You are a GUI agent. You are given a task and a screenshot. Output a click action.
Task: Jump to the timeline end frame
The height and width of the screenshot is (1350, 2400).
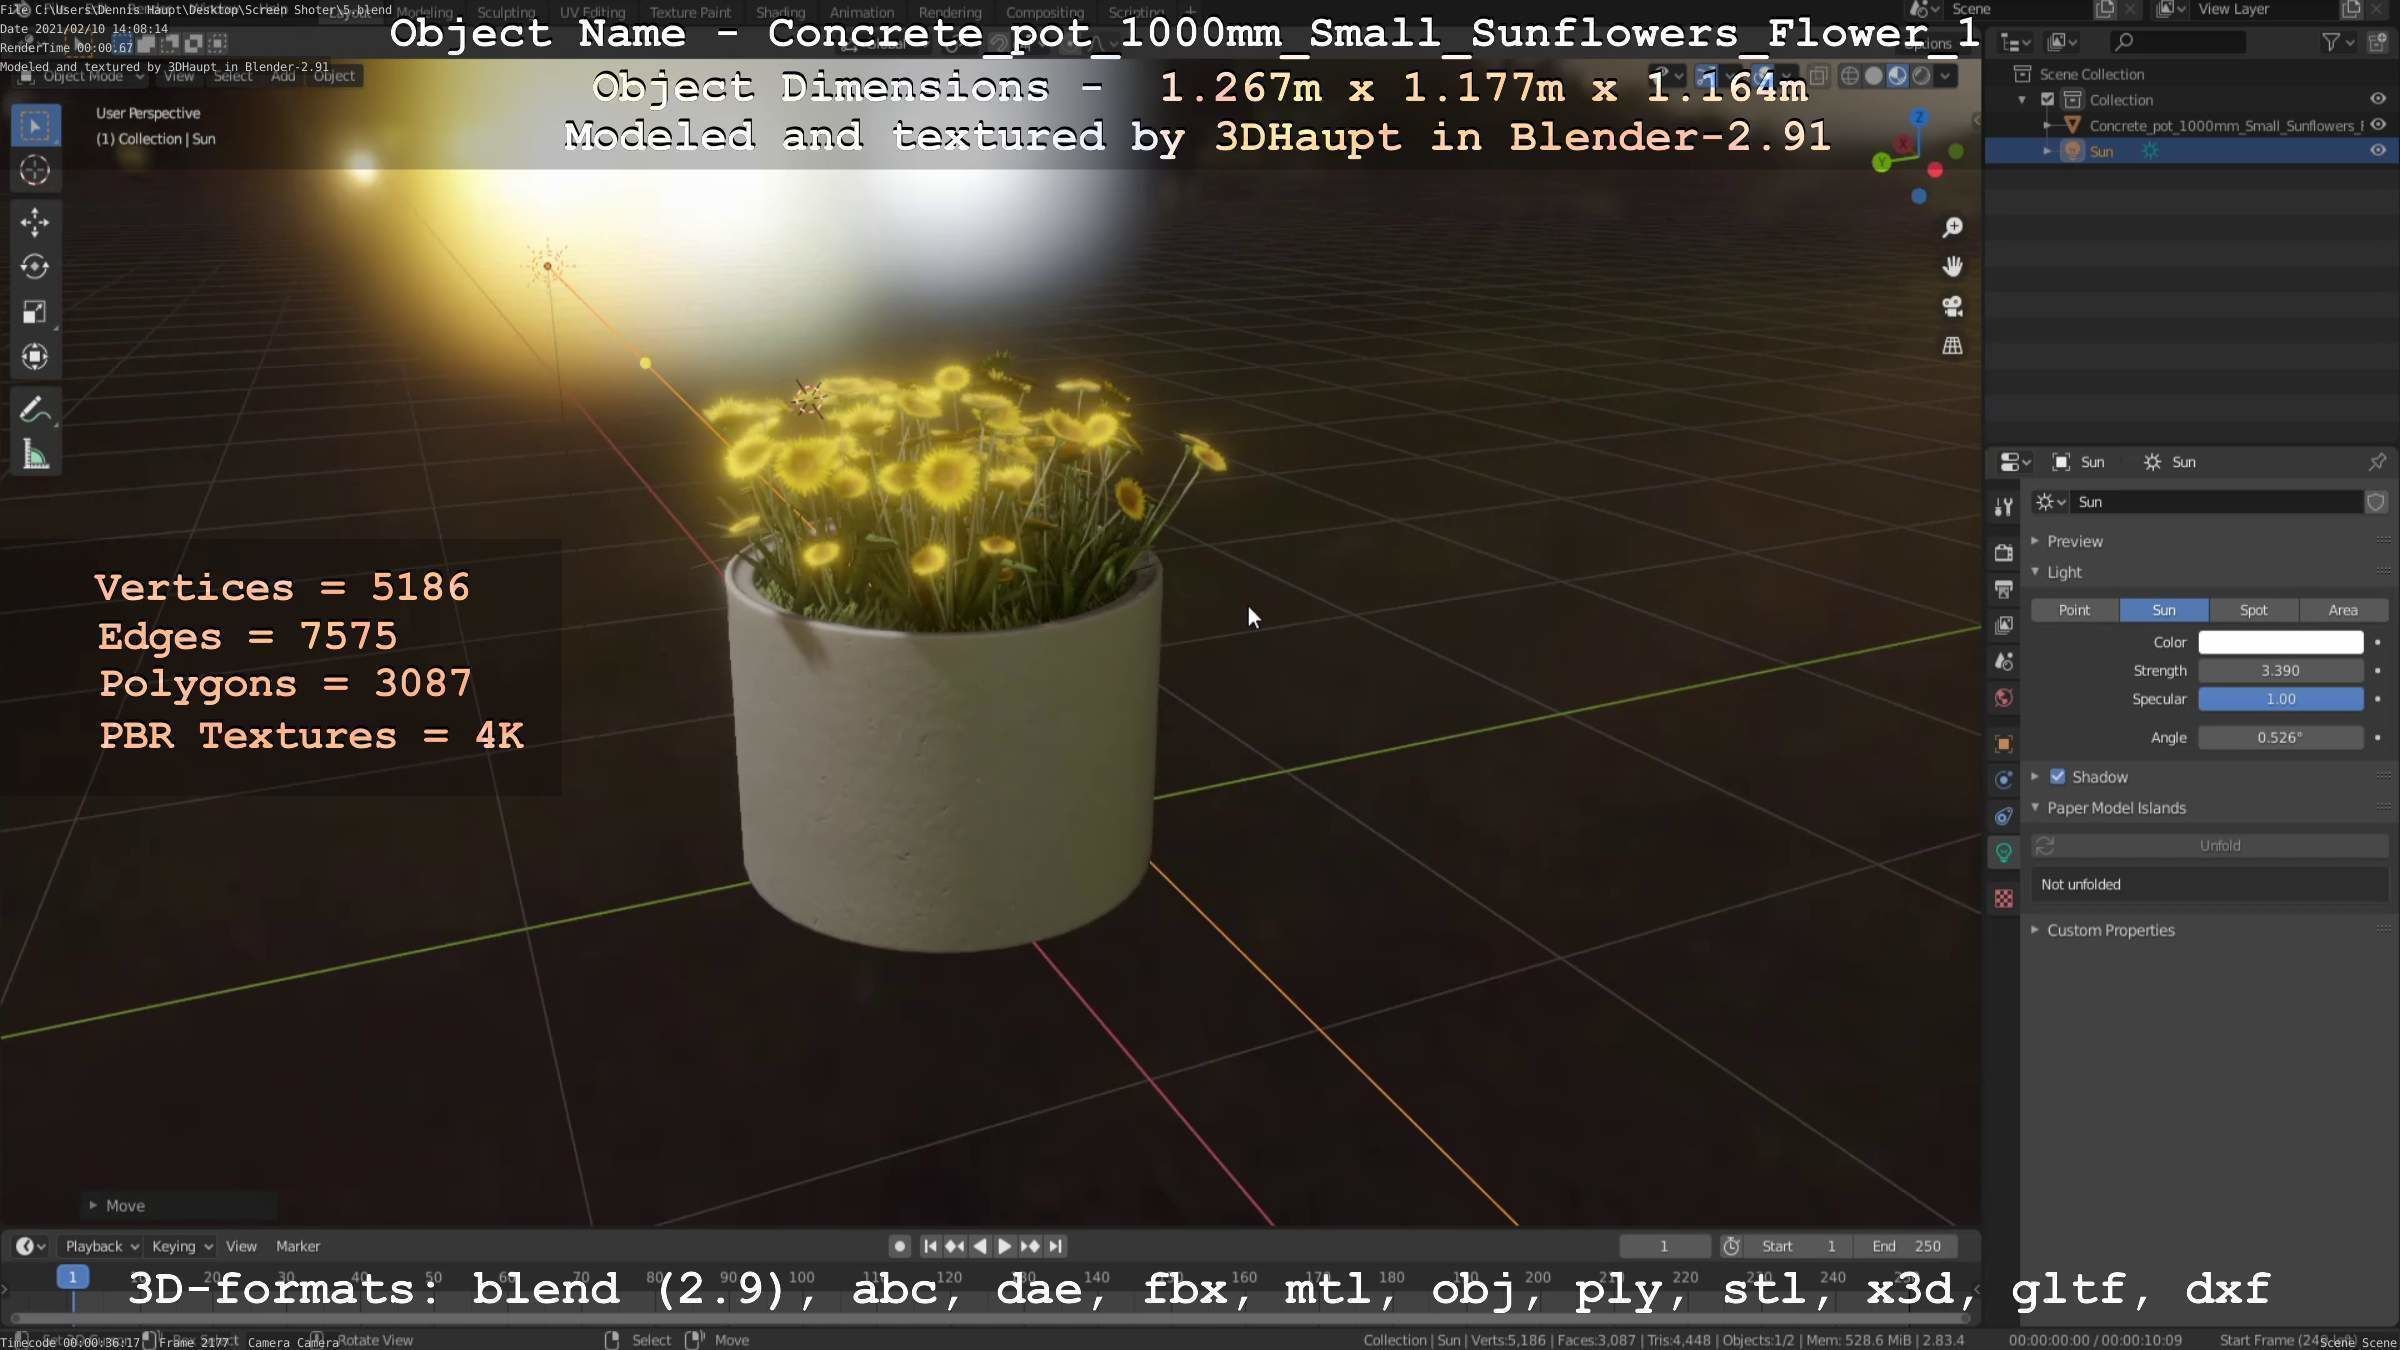click(x=1056, y=1246)
